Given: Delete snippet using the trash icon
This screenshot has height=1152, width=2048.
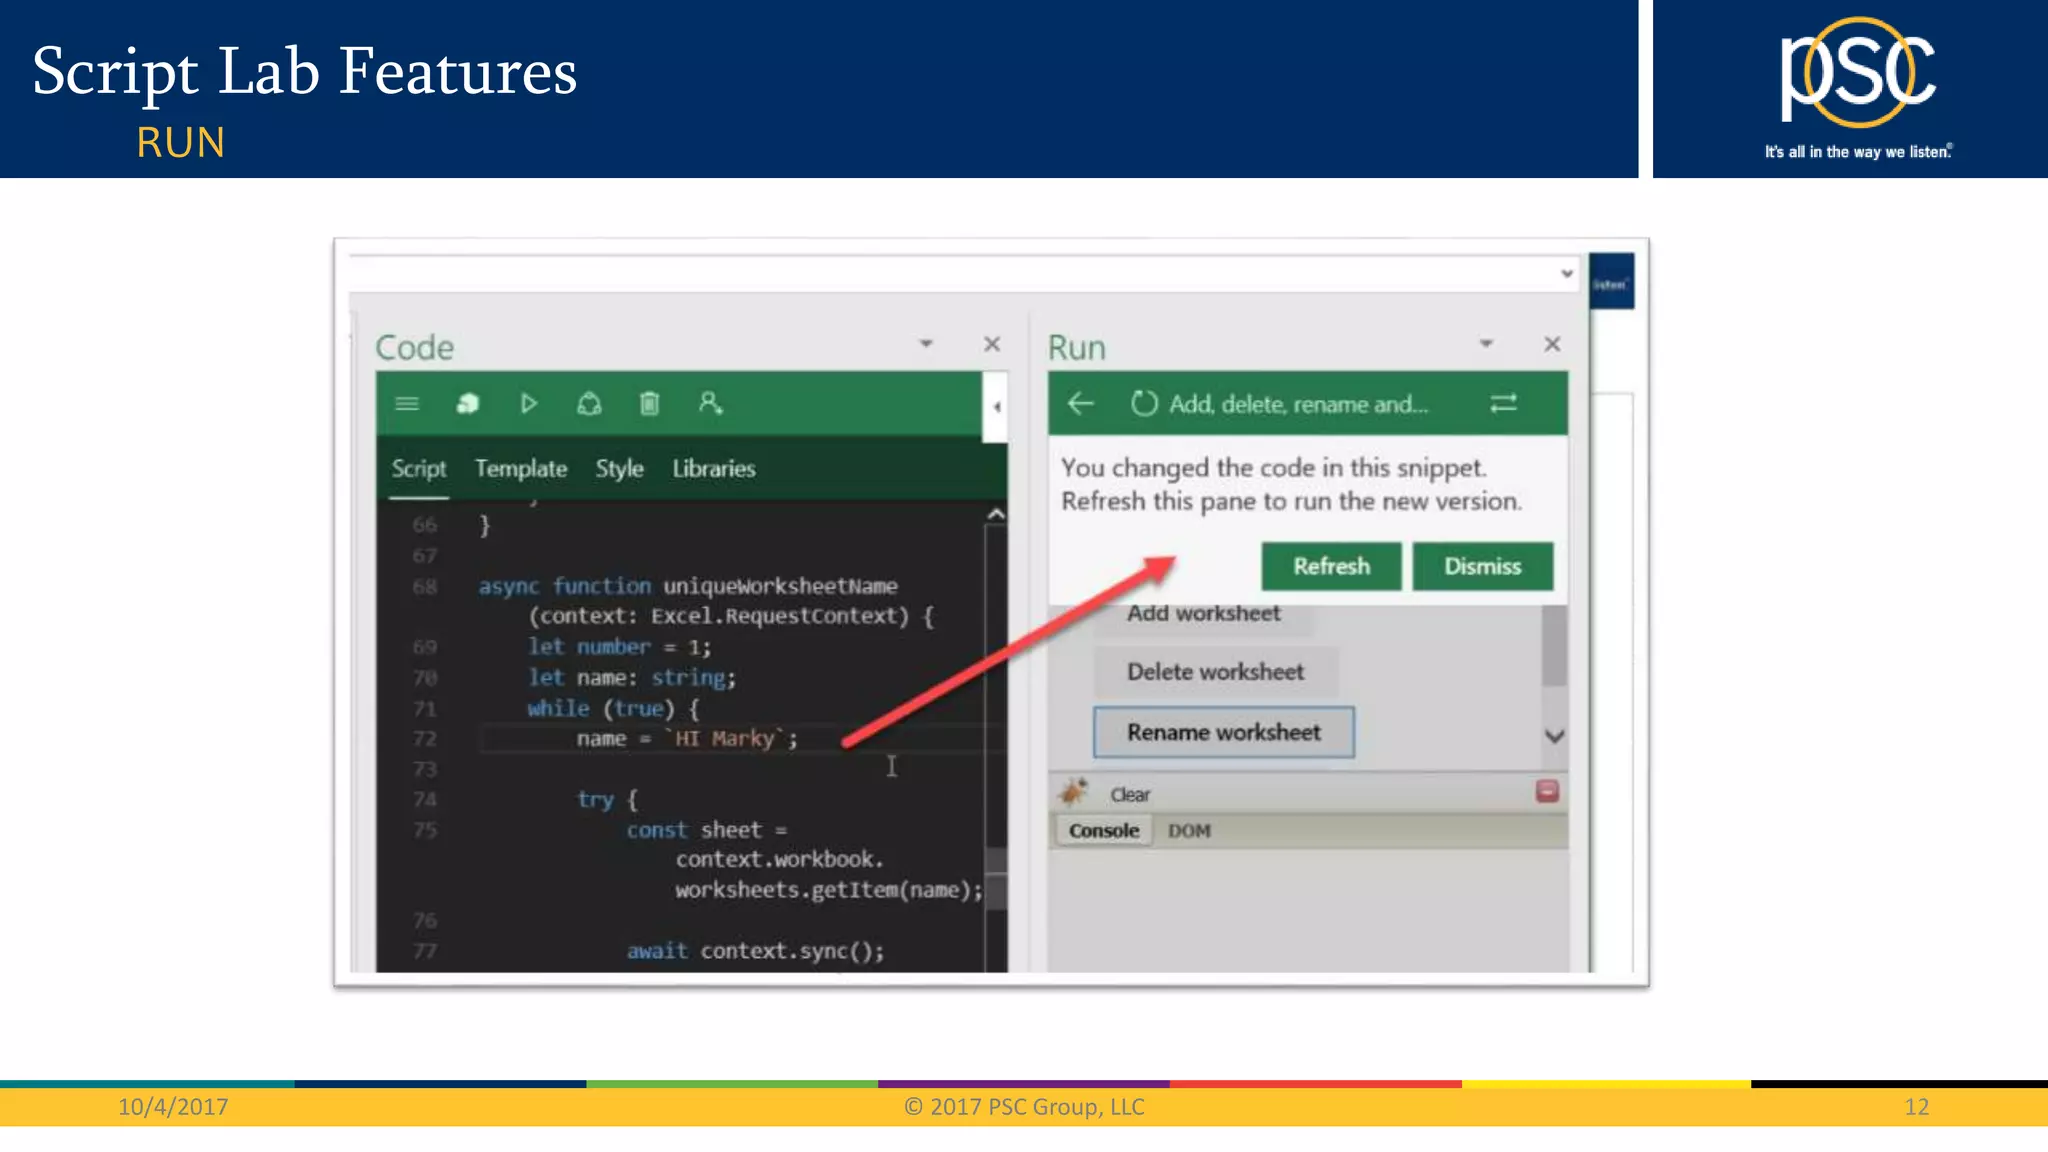Looking at the screenshot, I should point(649,404).
